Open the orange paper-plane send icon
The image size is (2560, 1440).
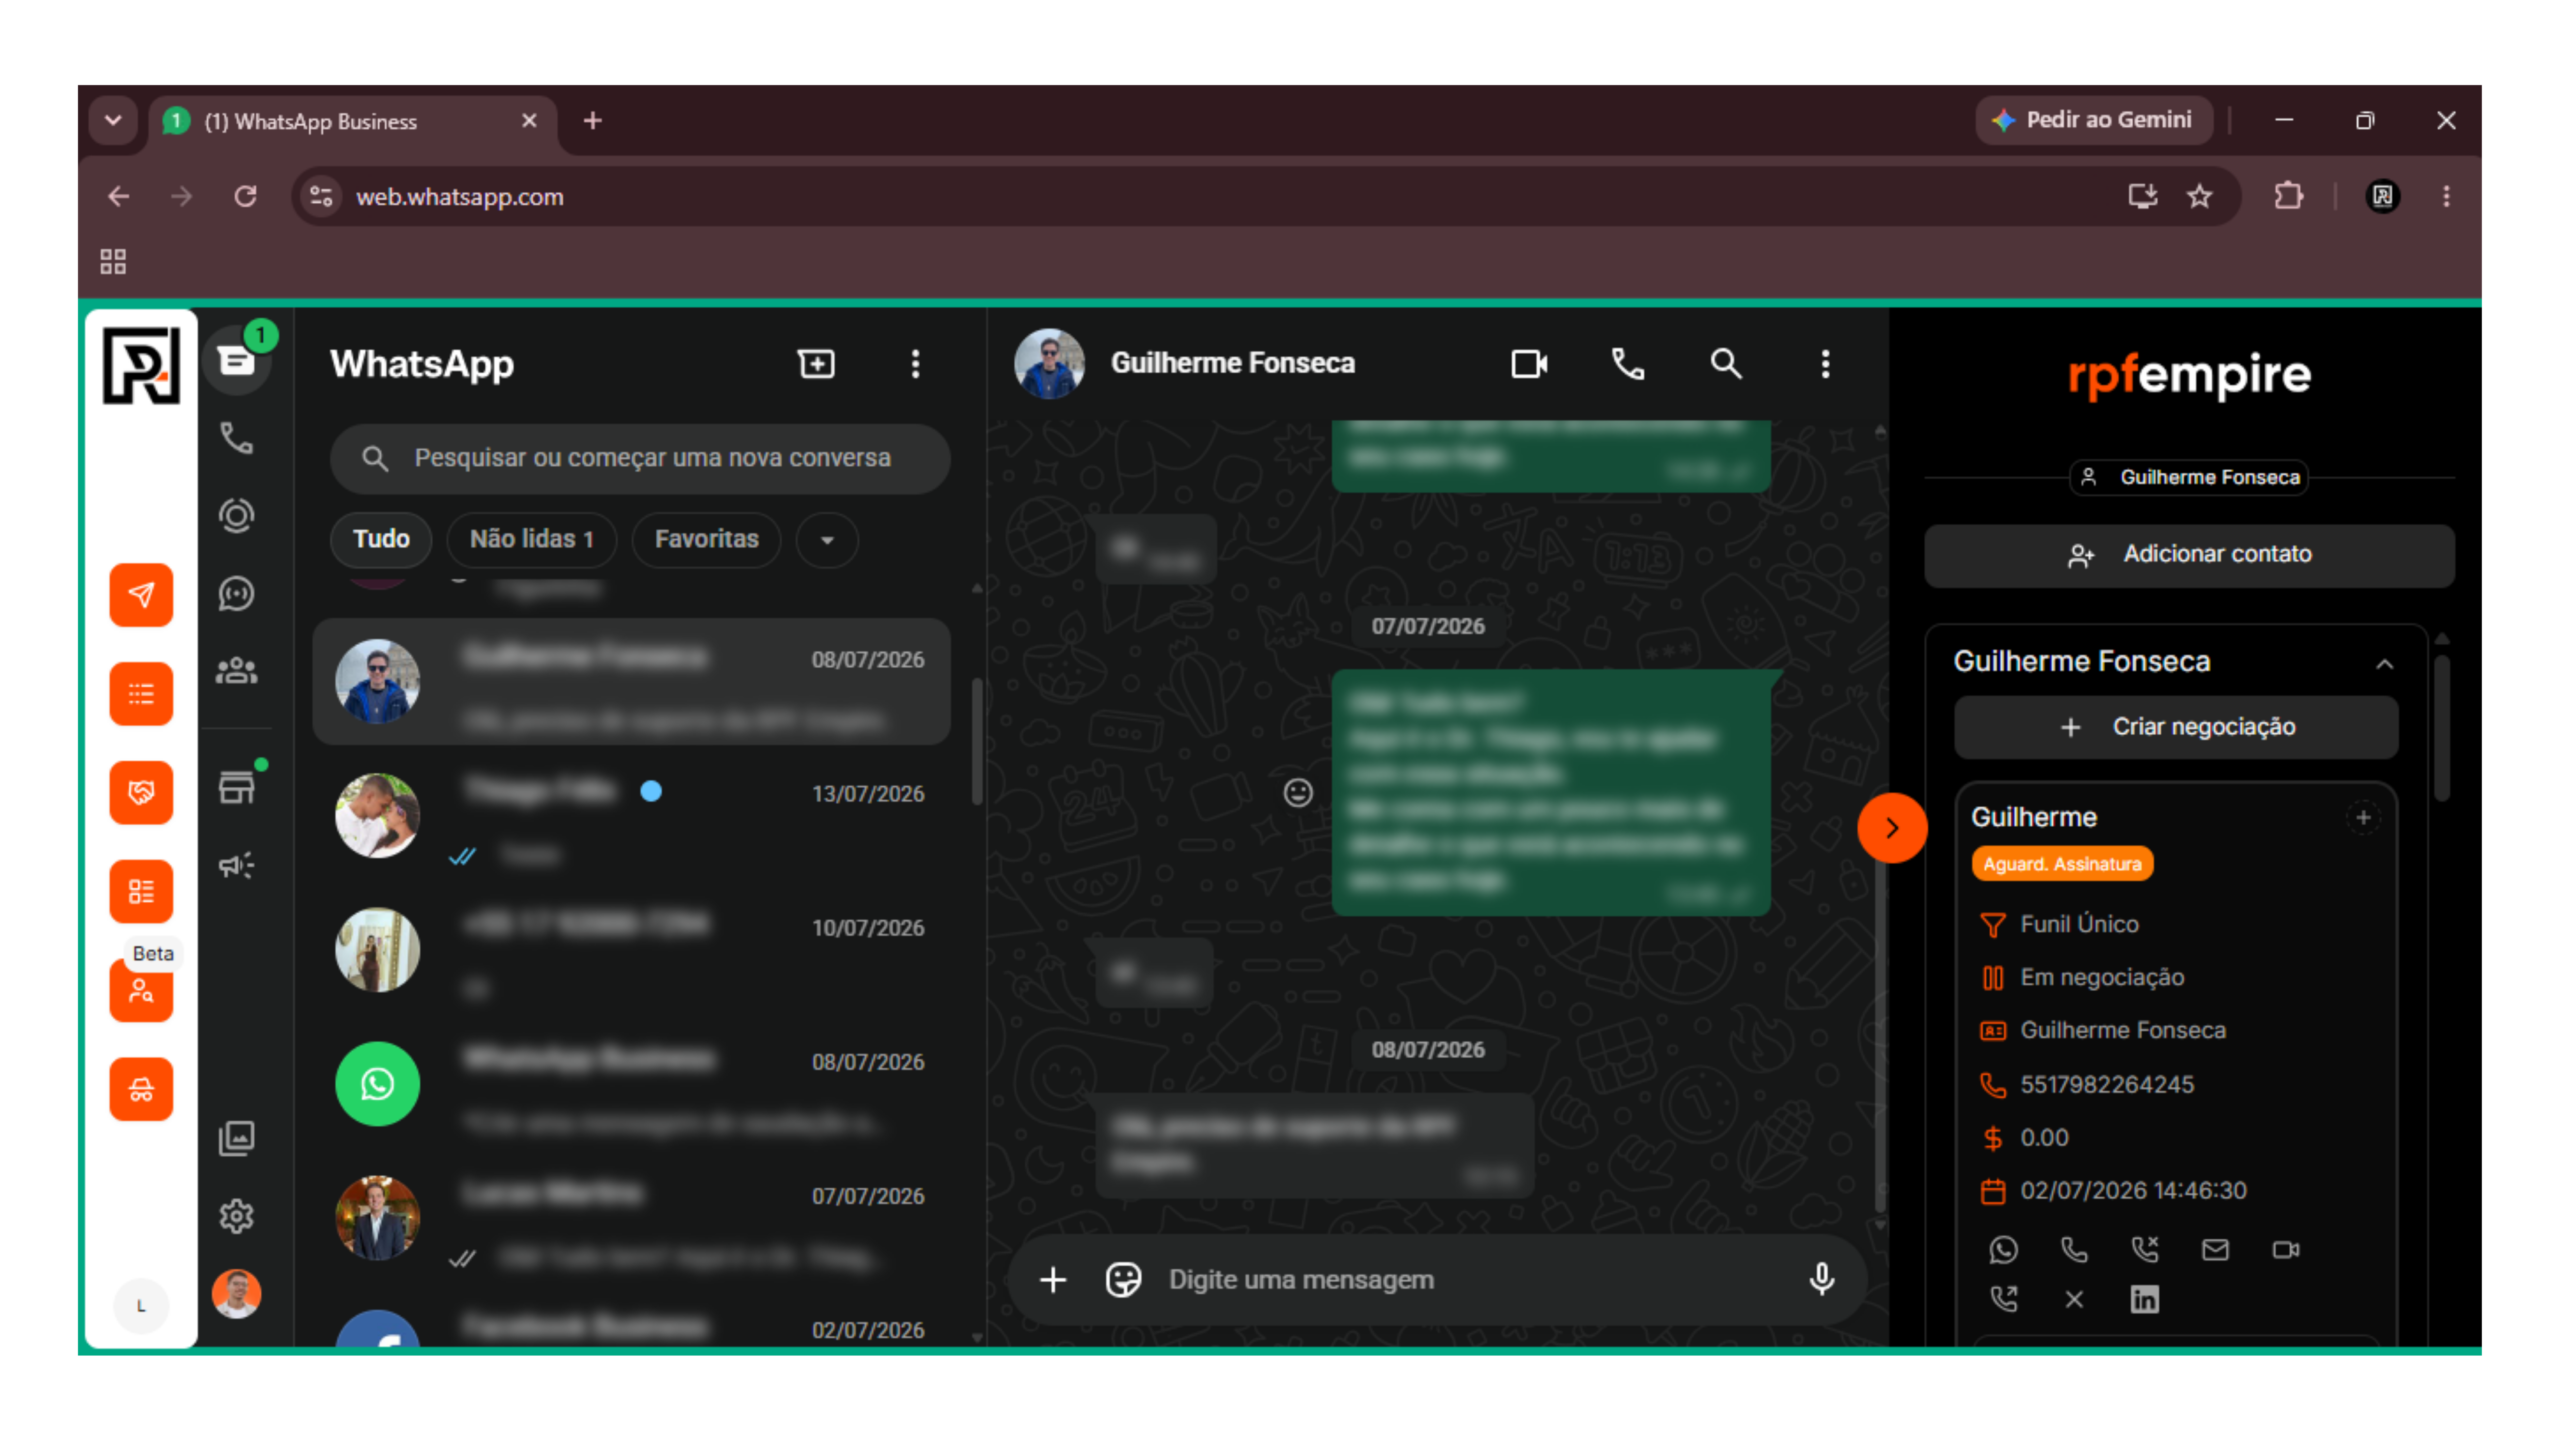(141, 595)
